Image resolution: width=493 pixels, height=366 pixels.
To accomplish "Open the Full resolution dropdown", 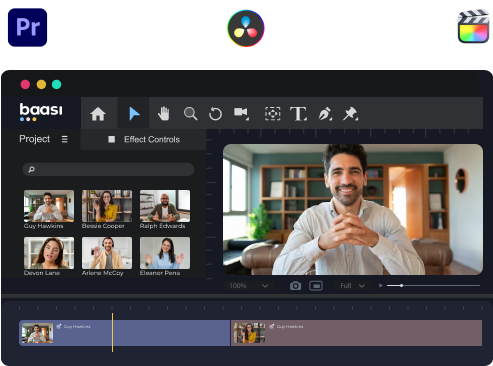I will (352, 286).
